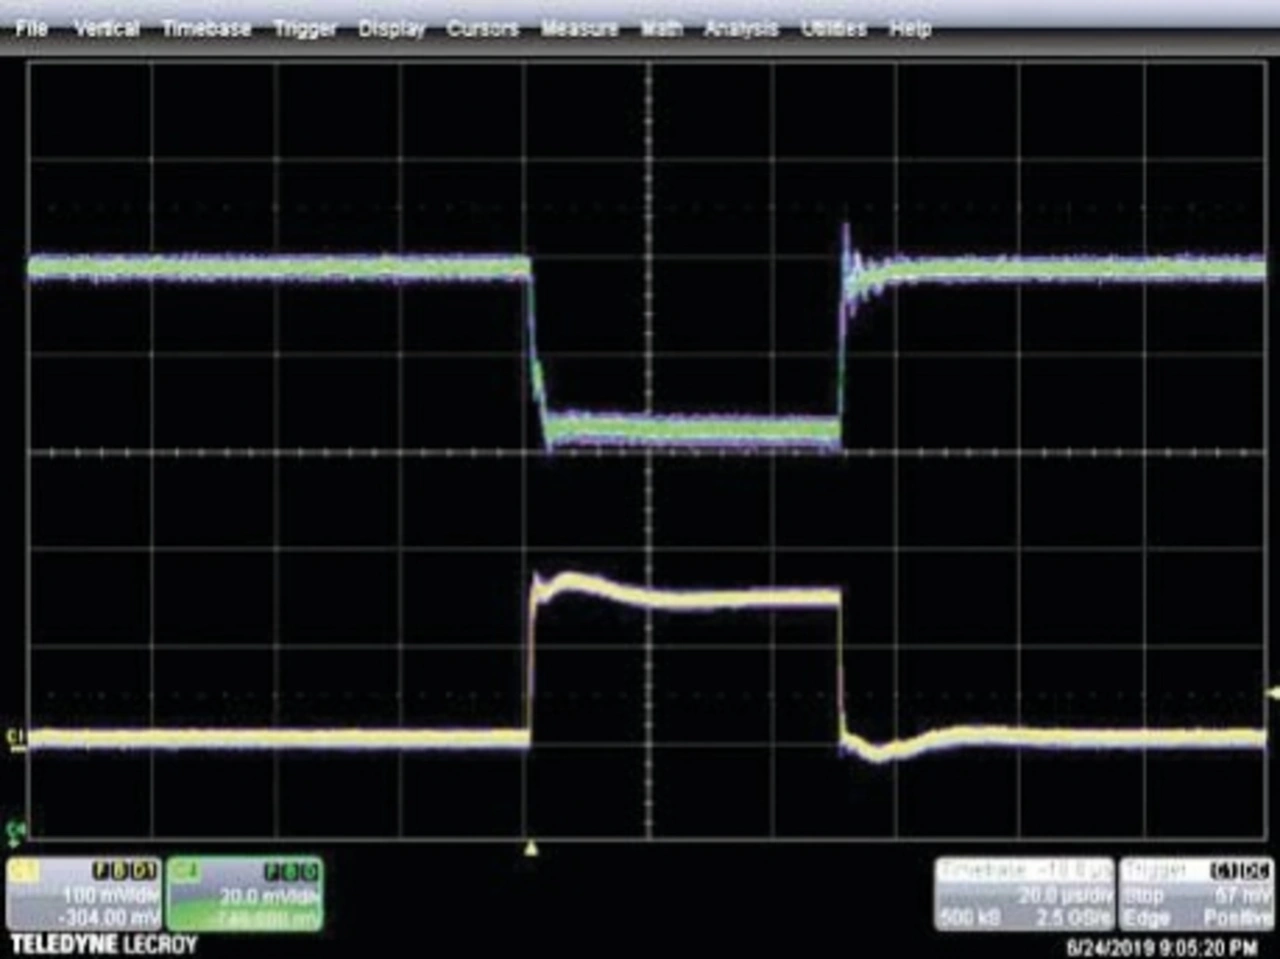Open the Timebase descriptor box
The image size is (1280, 959).
(1024, 893)
